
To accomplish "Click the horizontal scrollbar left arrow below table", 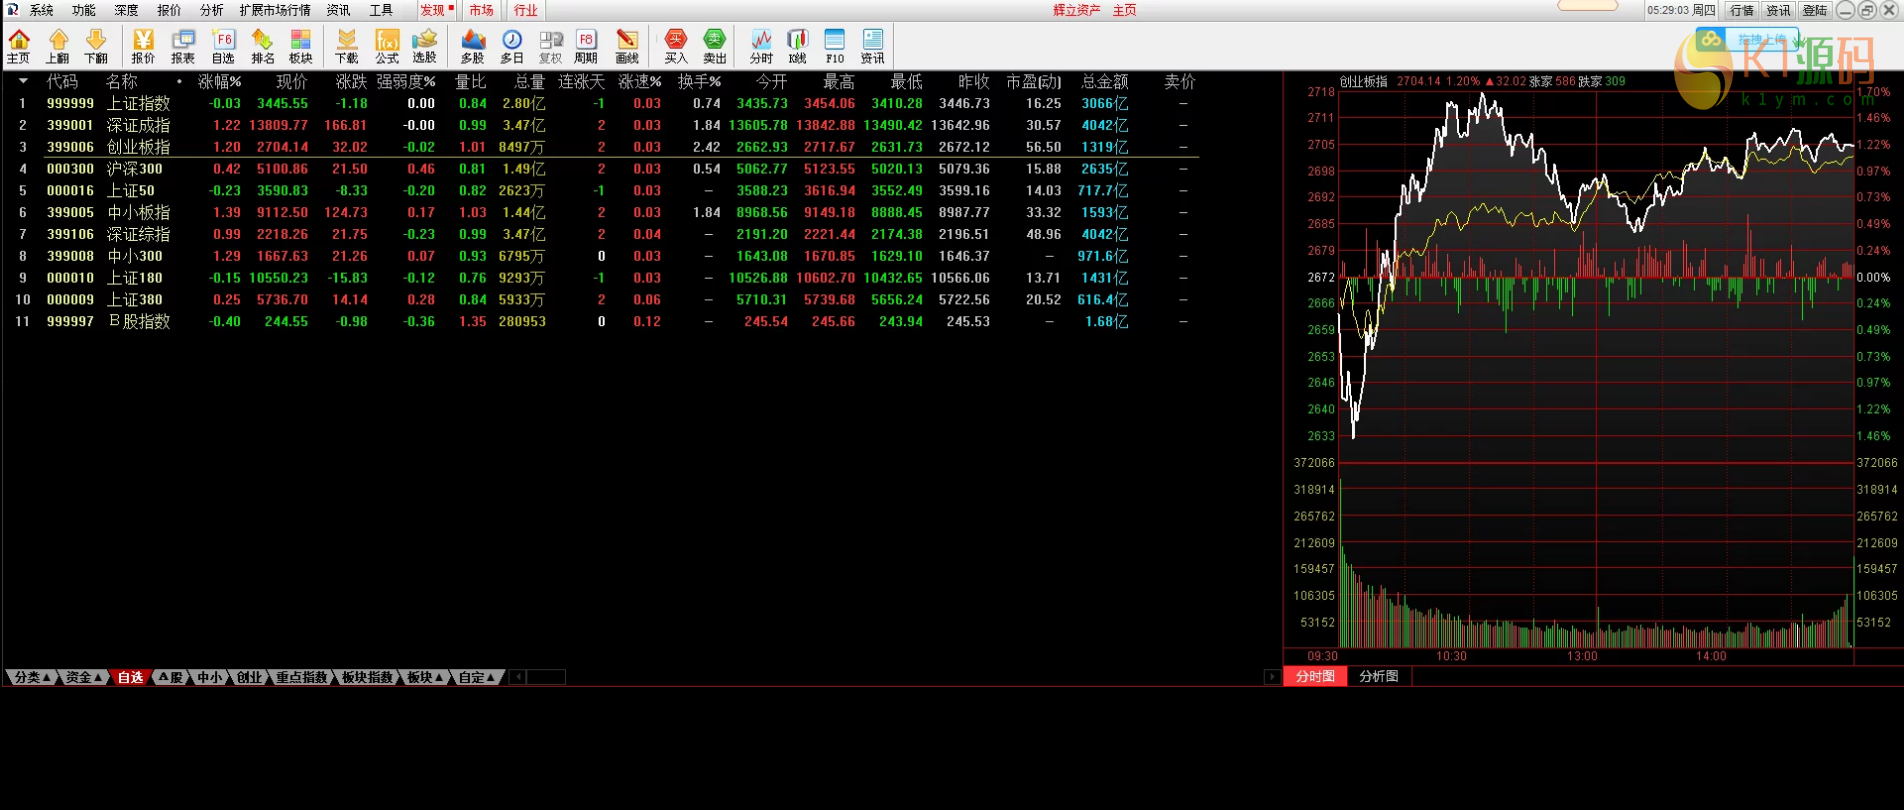I will (518, 677).
